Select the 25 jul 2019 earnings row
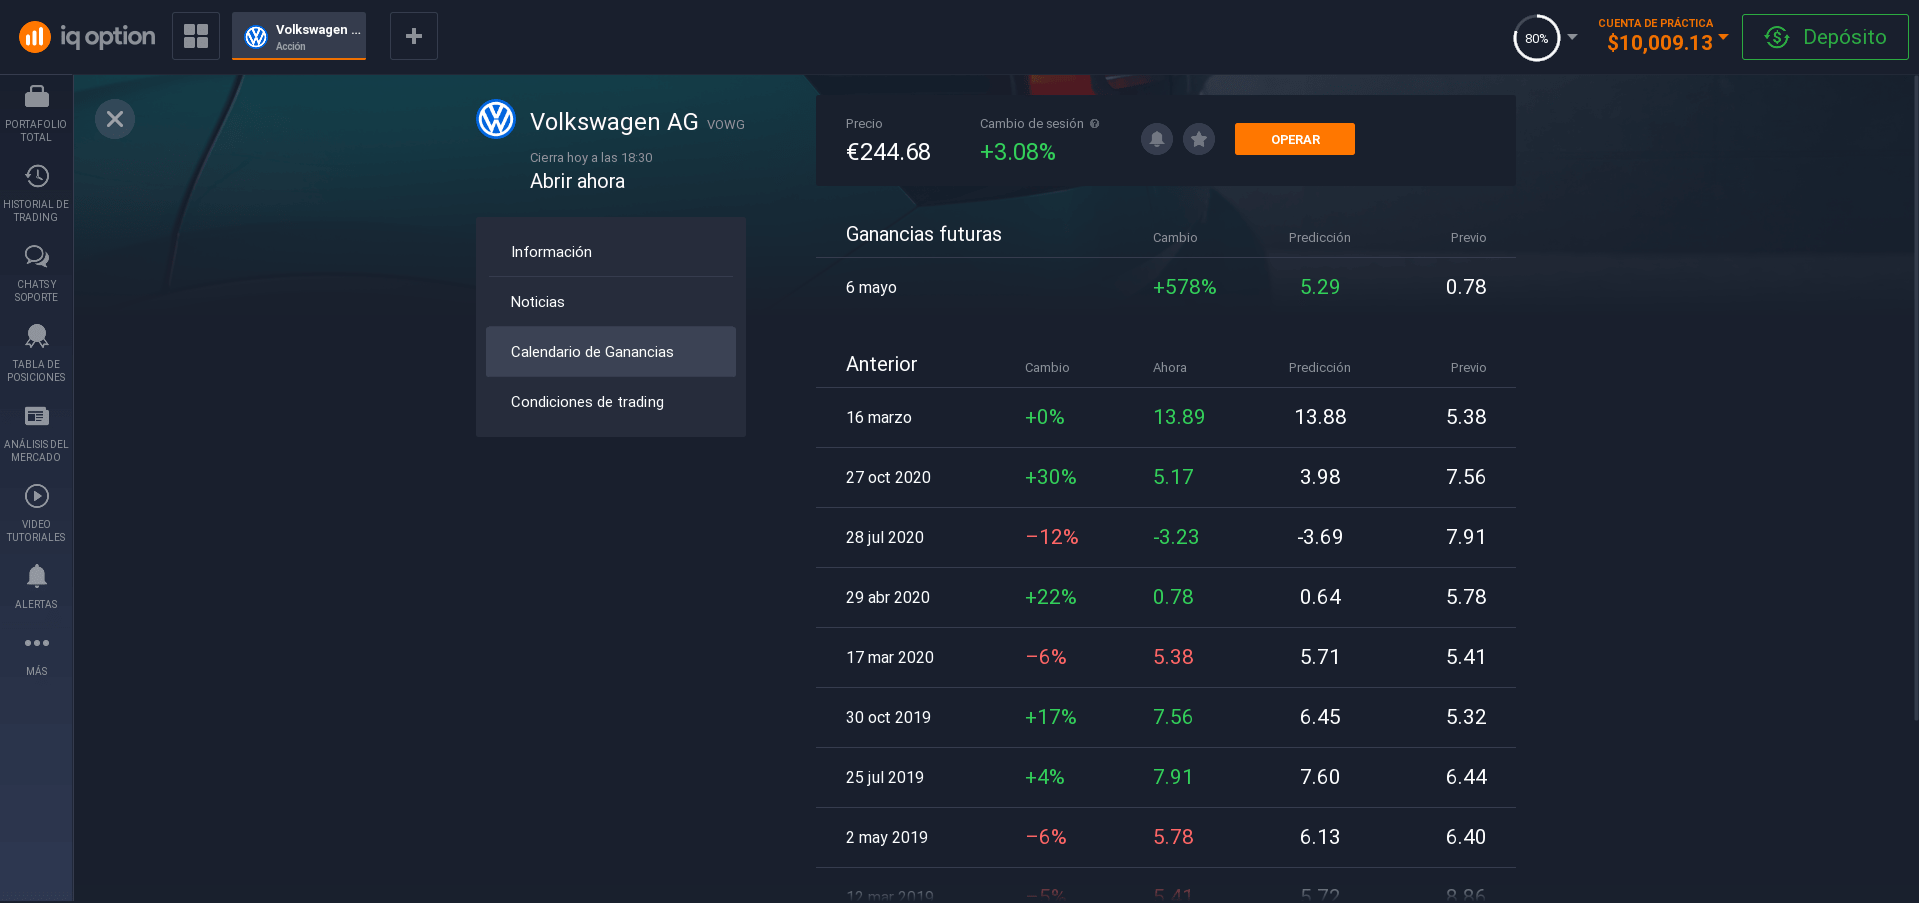The height and width of the screenshot is (903, 1919). pyautogui.click(x=1166, y=777)
